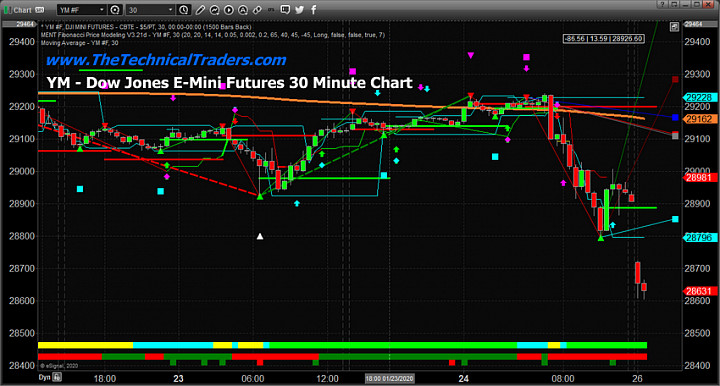Click the chain link symbol icon
This screenshot has height=386, width=720.
click(x=257, y=10)
